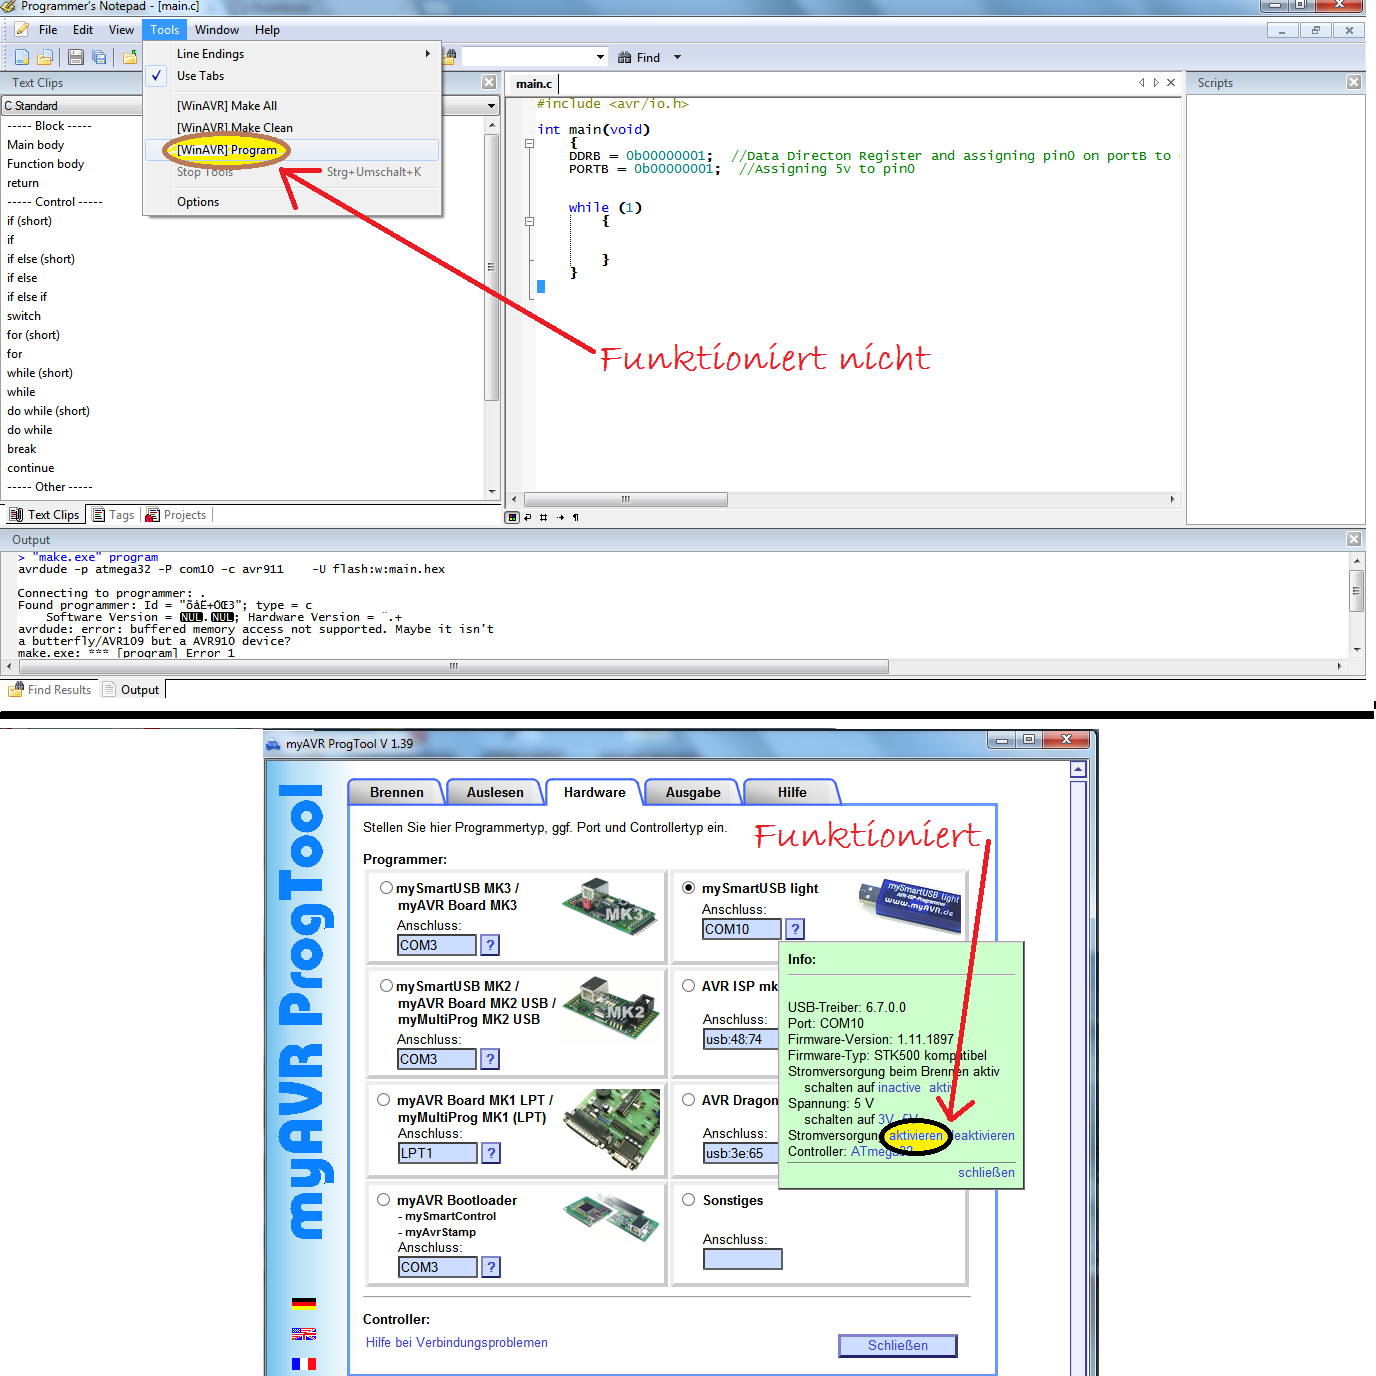Open Options from Tools menu
The height and width of the screenshot is (1376, 1376).
tap(292, 202)
